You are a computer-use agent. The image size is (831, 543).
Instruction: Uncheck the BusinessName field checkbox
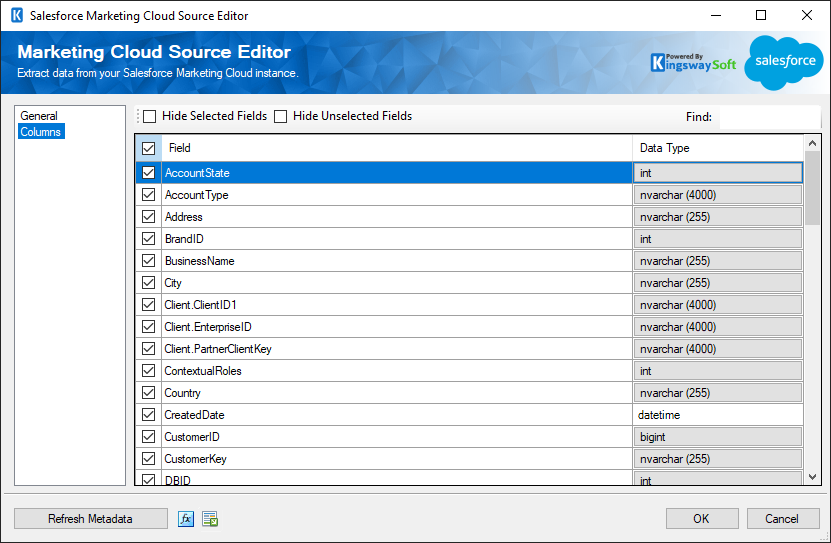148,261
